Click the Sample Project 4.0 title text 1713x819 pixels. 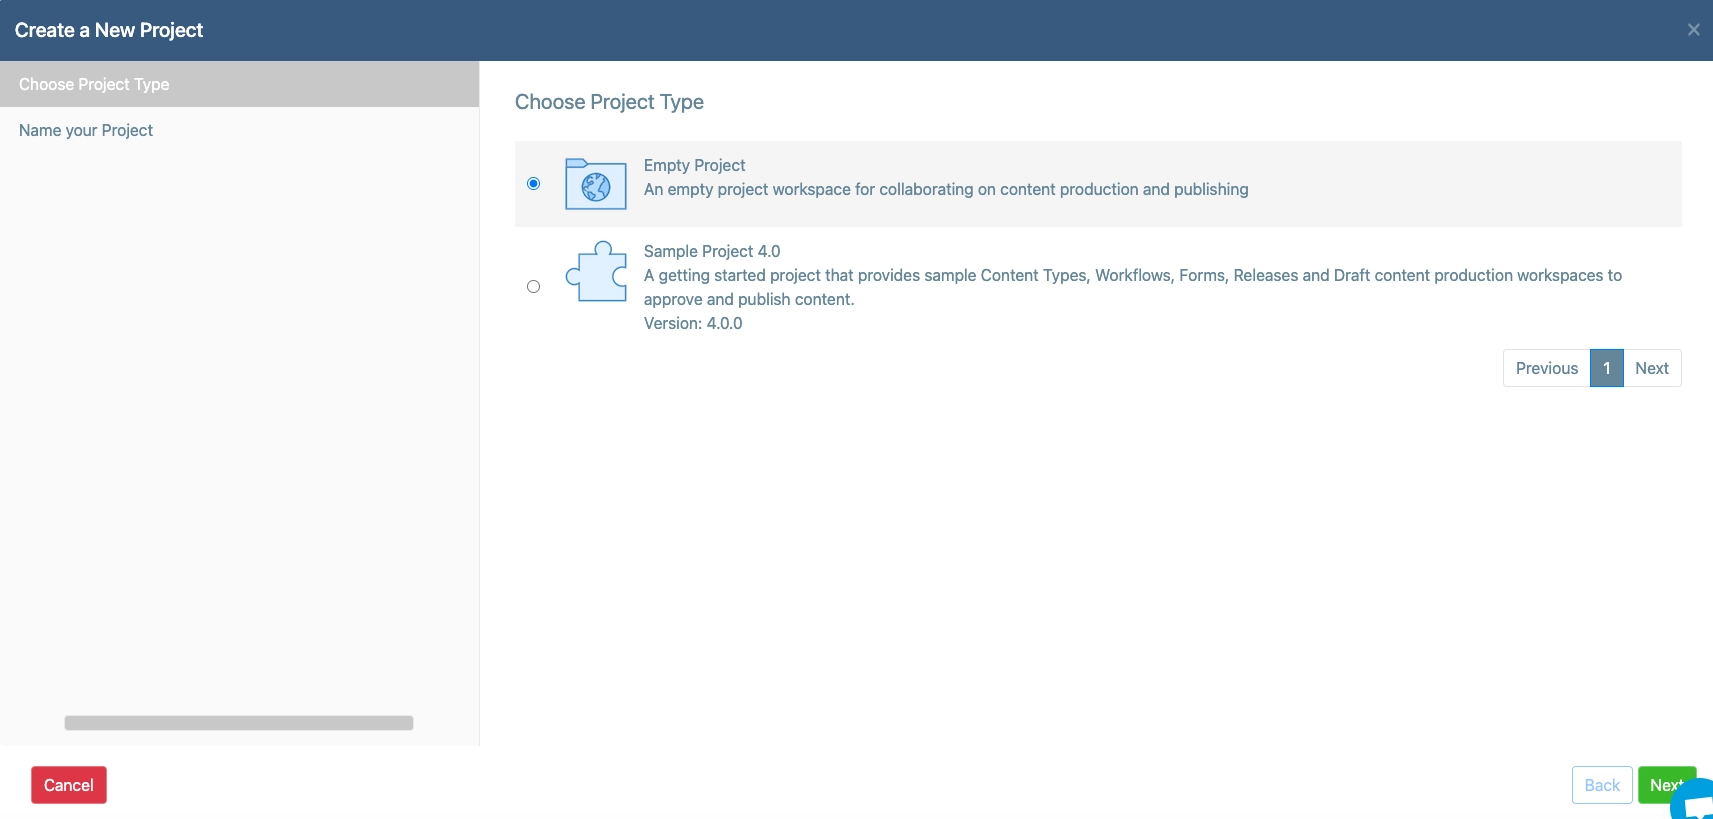(711, 251)
